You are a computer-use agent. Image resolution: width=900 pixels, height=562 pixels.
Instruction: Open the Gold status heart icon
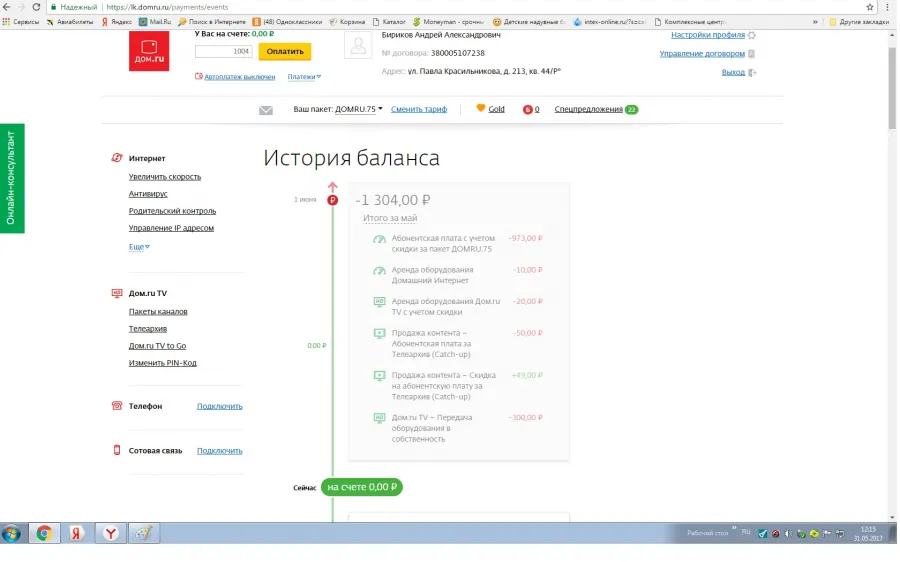(481, 108)
